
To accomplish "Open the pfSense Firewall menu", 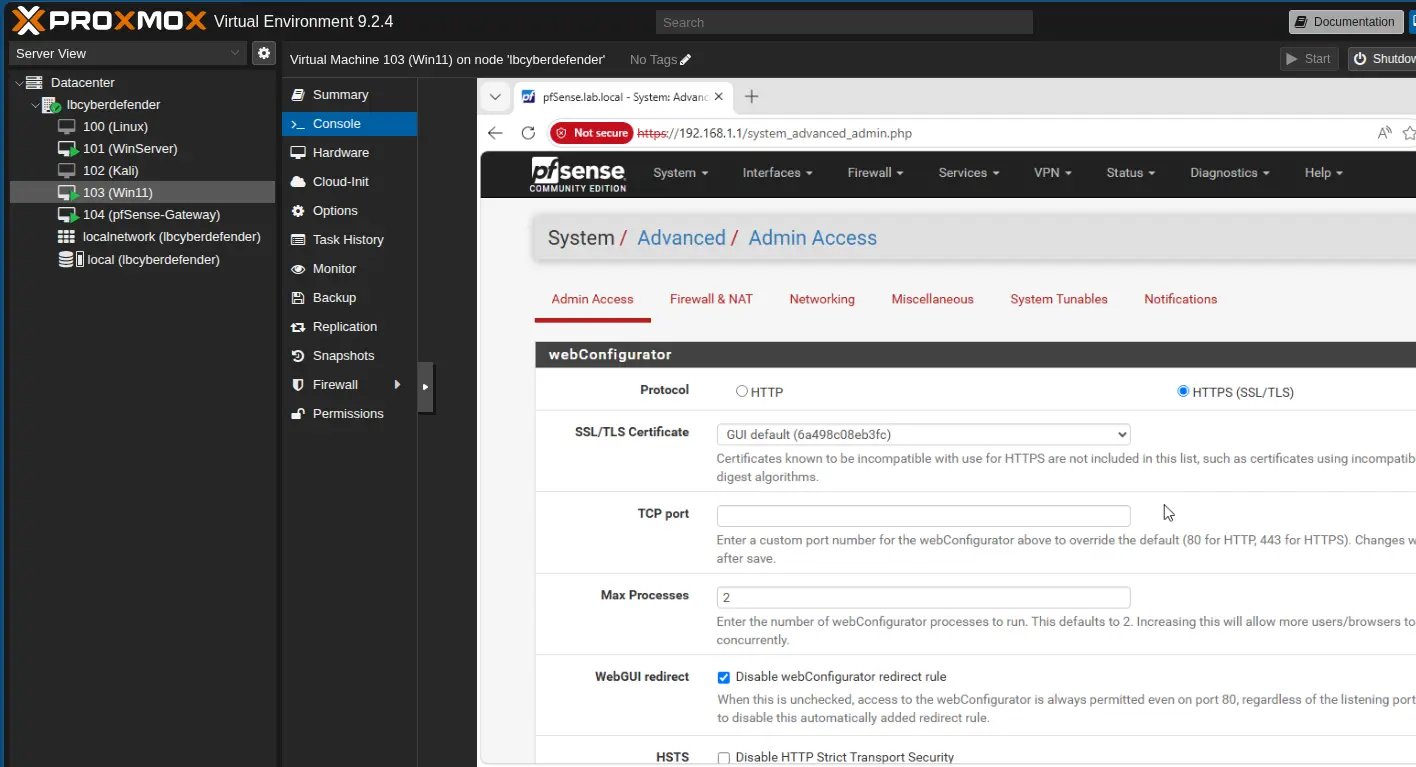I will point(875,173).
